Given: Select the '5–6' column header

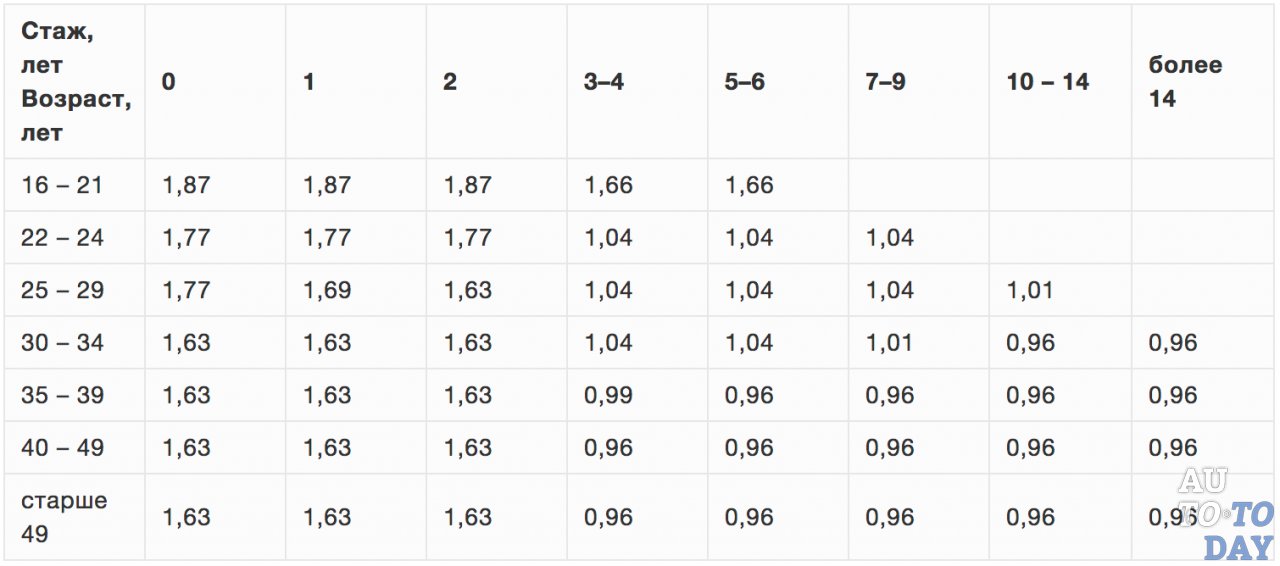Looking at the screenshot, I should point(745,82).
